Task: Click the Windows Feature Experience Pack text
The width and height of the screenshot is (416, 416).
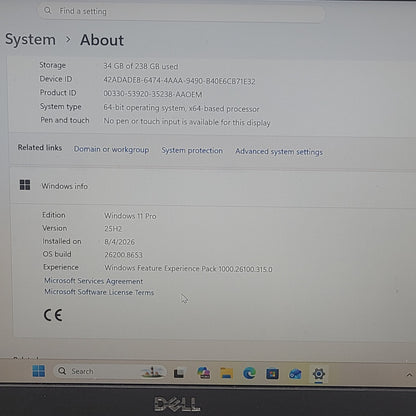Action: [x=188, y=269]
